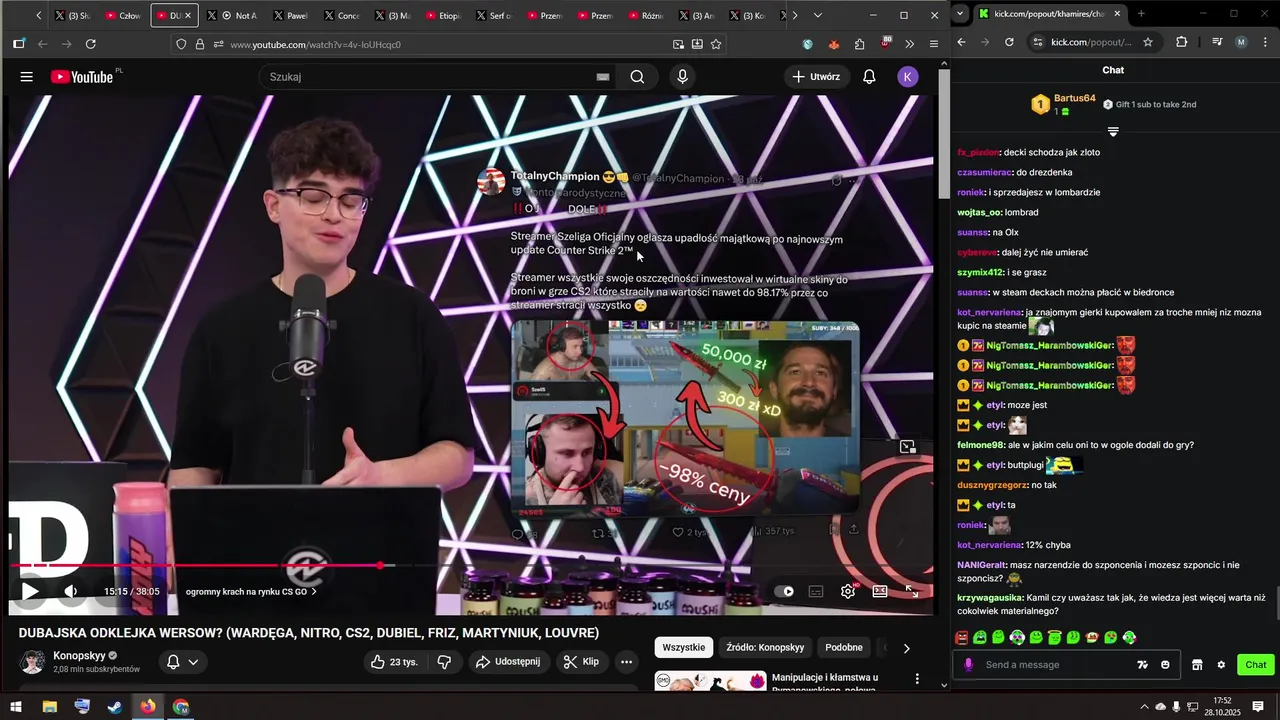Image resolution: width=1280 pixels, height=720 pixels.
Task: Open options menu for the suggested video
Action: (917, 679)
